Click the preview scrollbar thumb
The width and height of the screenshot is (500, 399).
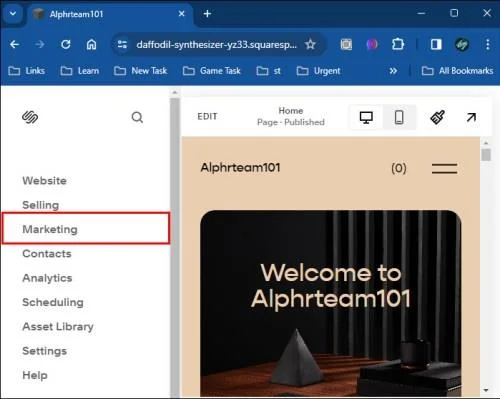[x=486, y=155]
